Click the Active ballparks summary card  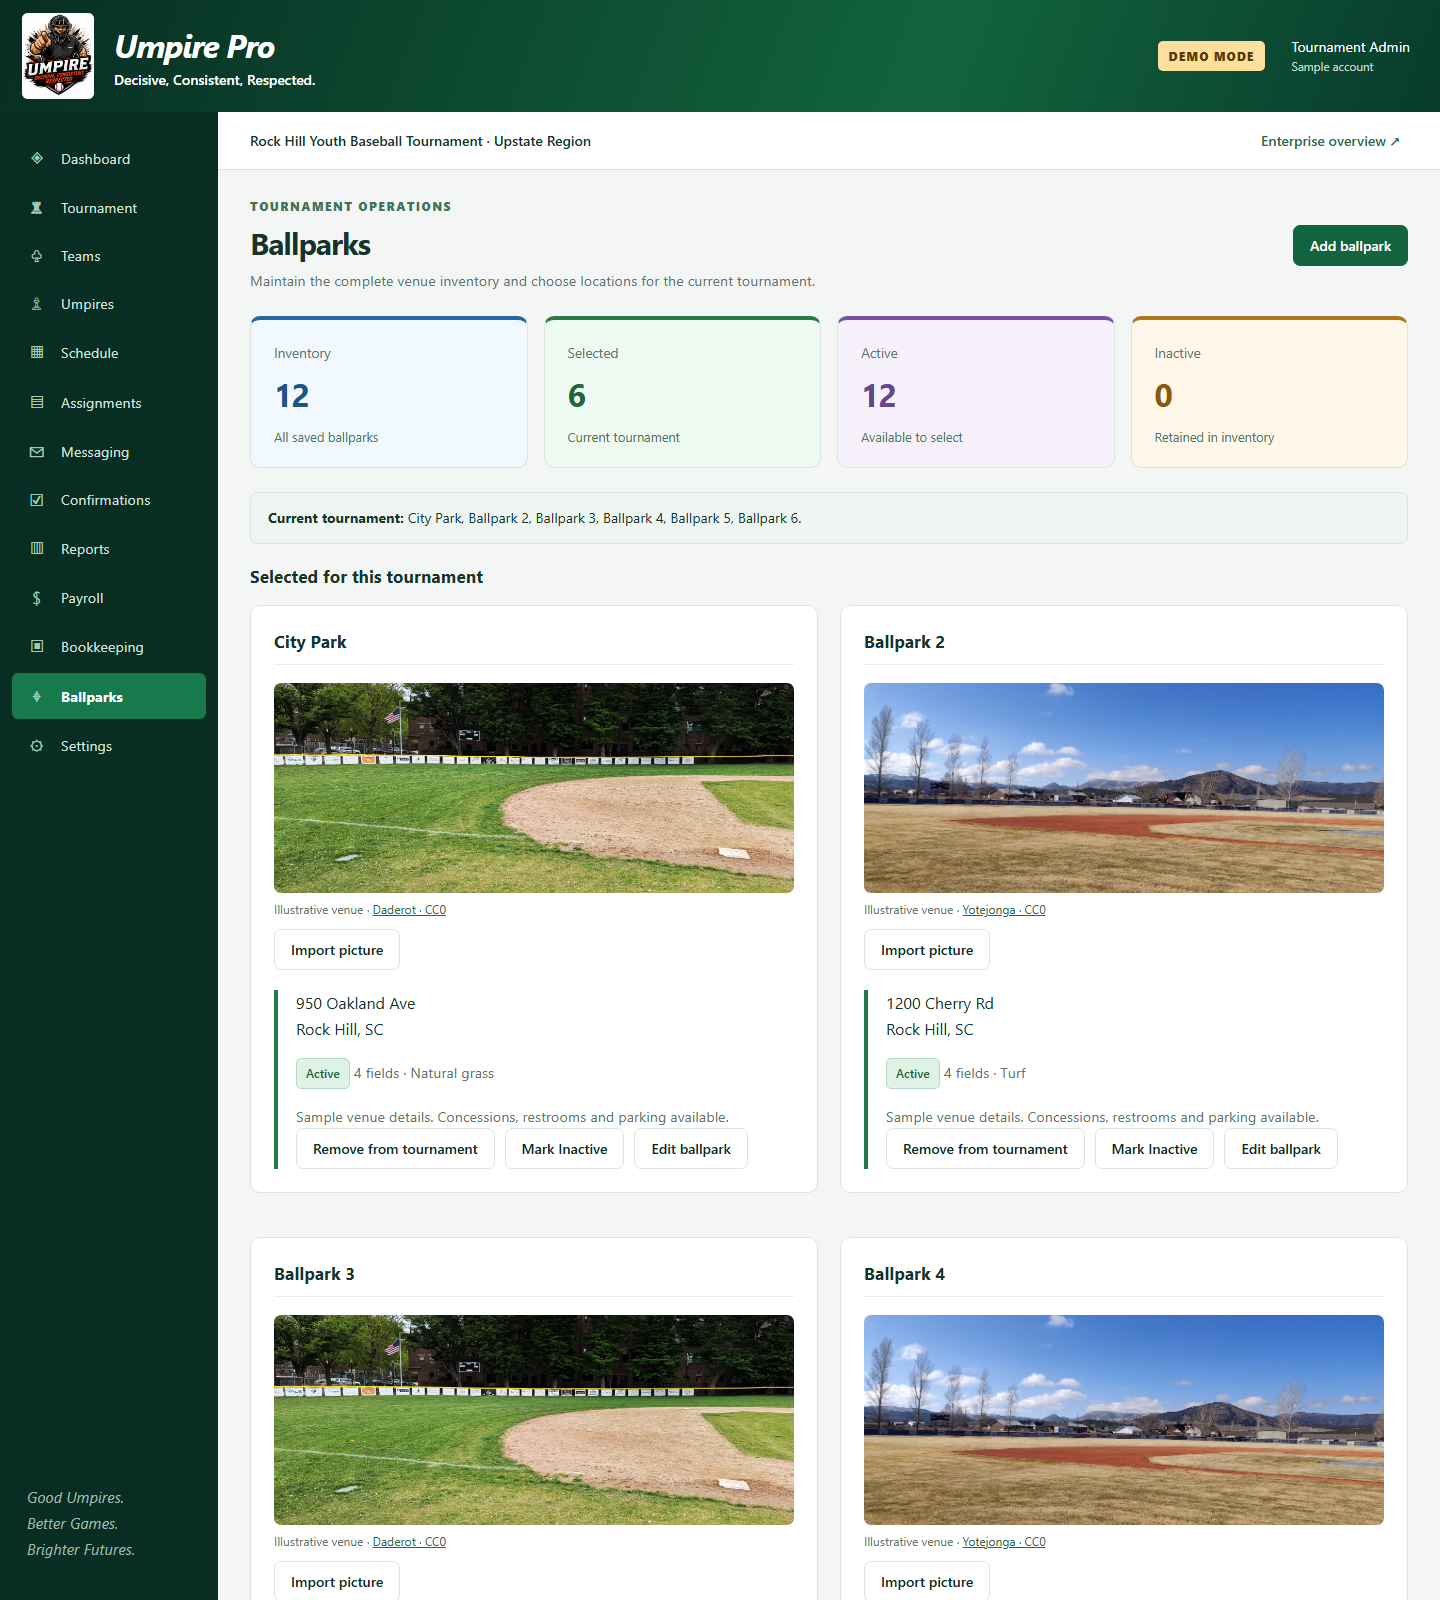click(x=976, y=392)
